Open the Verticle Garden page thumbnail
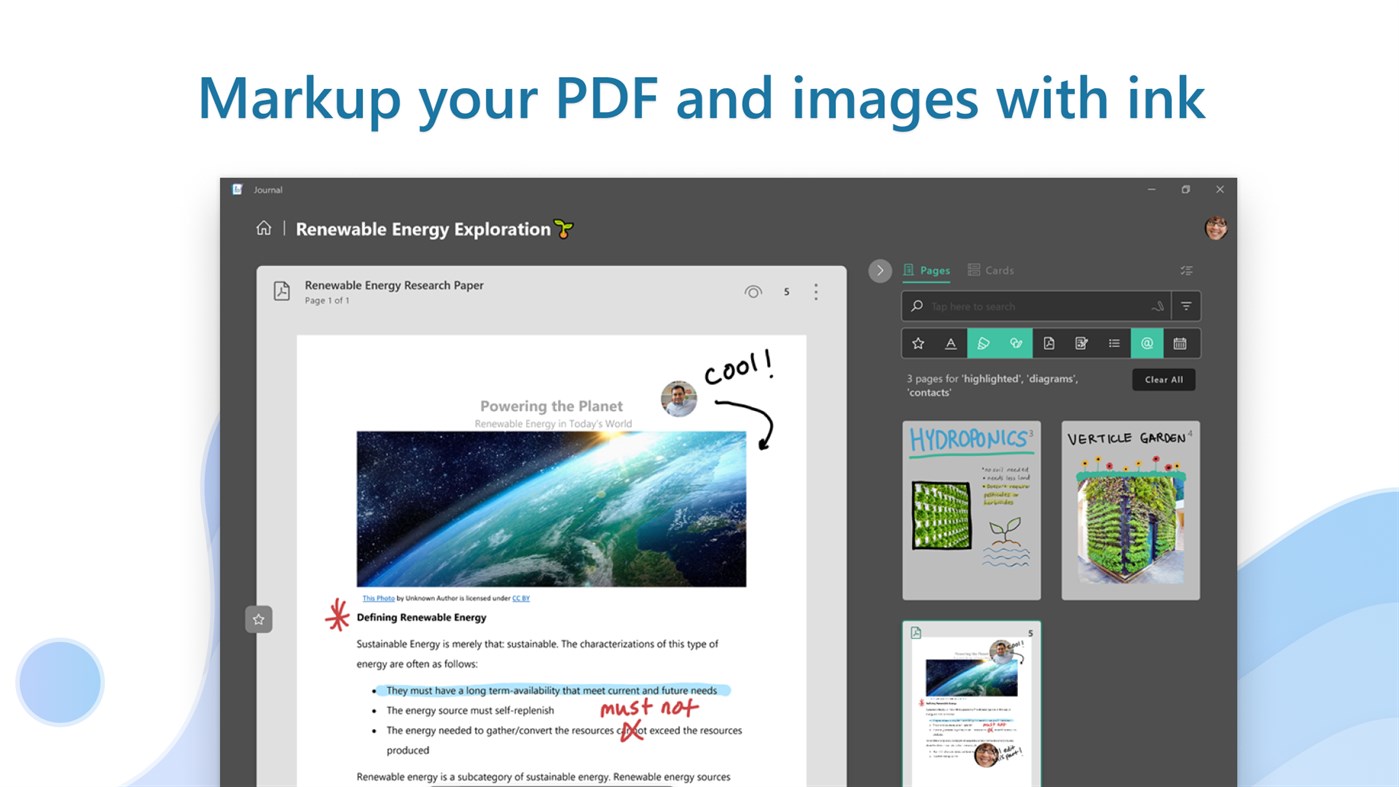 point(1130,510)
